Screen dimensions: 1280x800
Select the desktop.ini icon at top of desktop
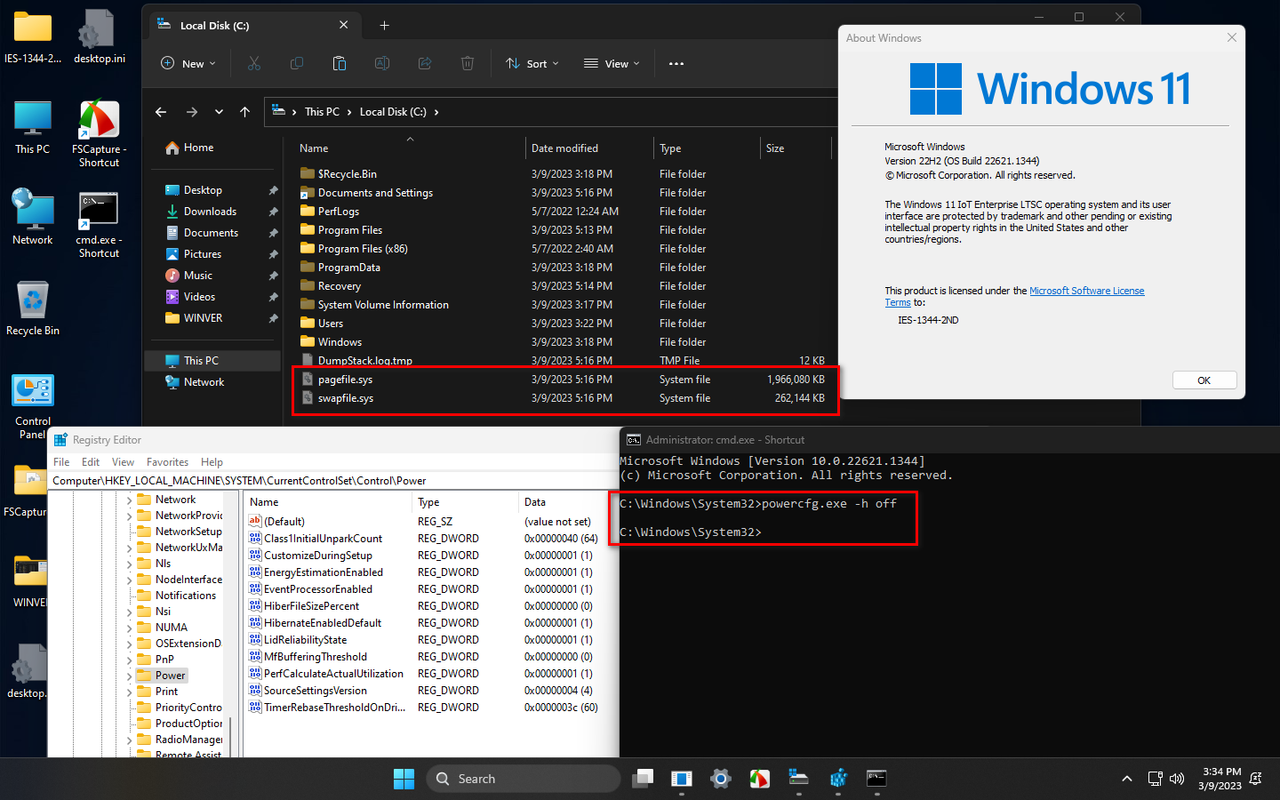[x=99, y=37]
